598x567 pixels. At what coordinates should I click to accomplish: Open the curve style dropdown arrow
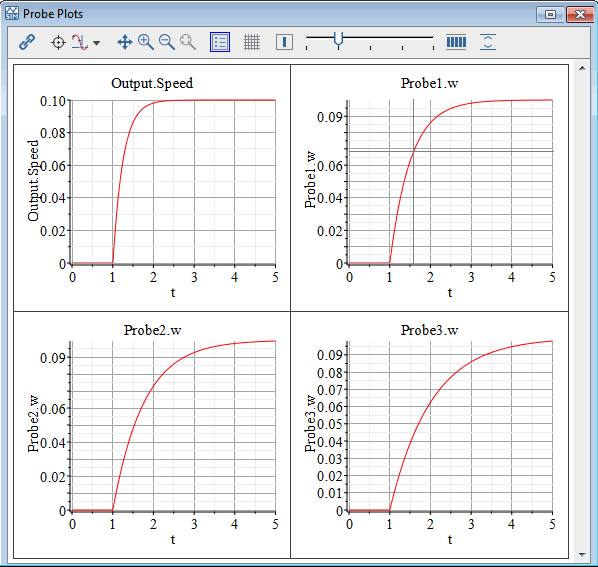tap(97, 43)
